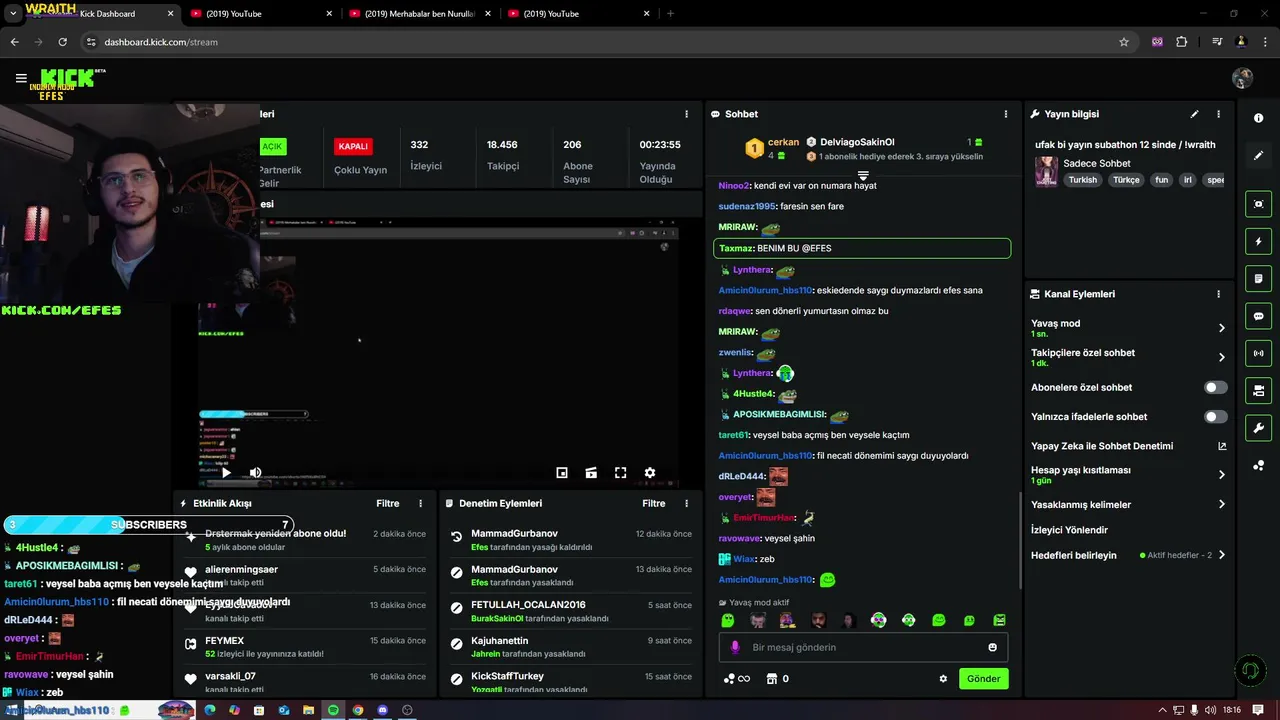
Task: Open chat settings gear icon
Action: (943, 678)
